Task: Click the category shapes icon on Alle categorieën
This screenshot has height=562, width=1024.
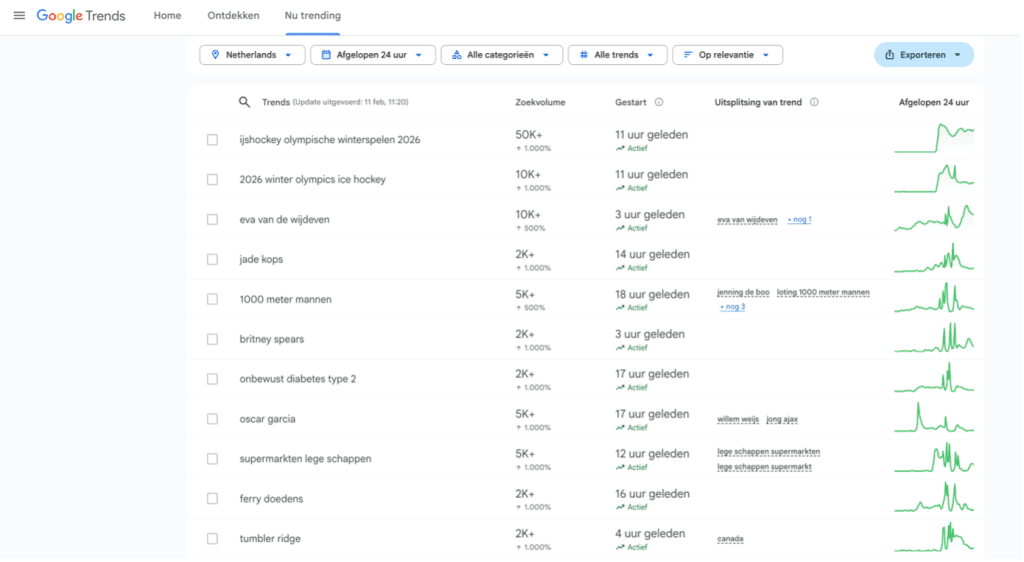Action: pos(456,55)
